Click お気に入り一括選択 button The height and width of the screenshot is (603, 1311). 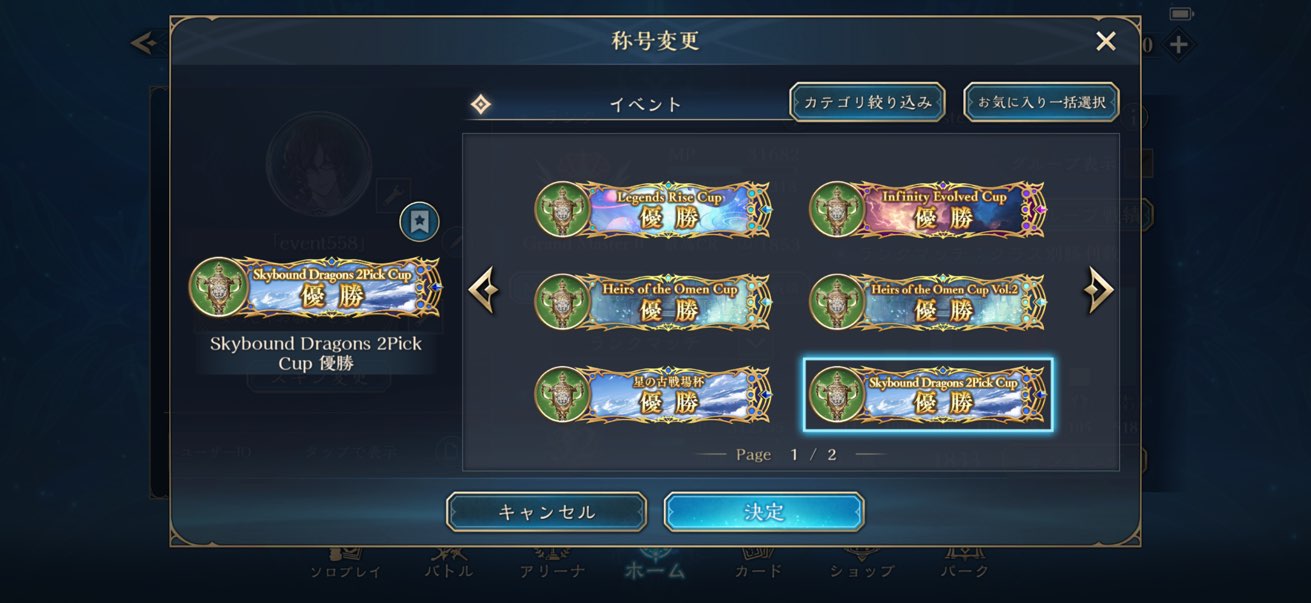point(1041,102)
